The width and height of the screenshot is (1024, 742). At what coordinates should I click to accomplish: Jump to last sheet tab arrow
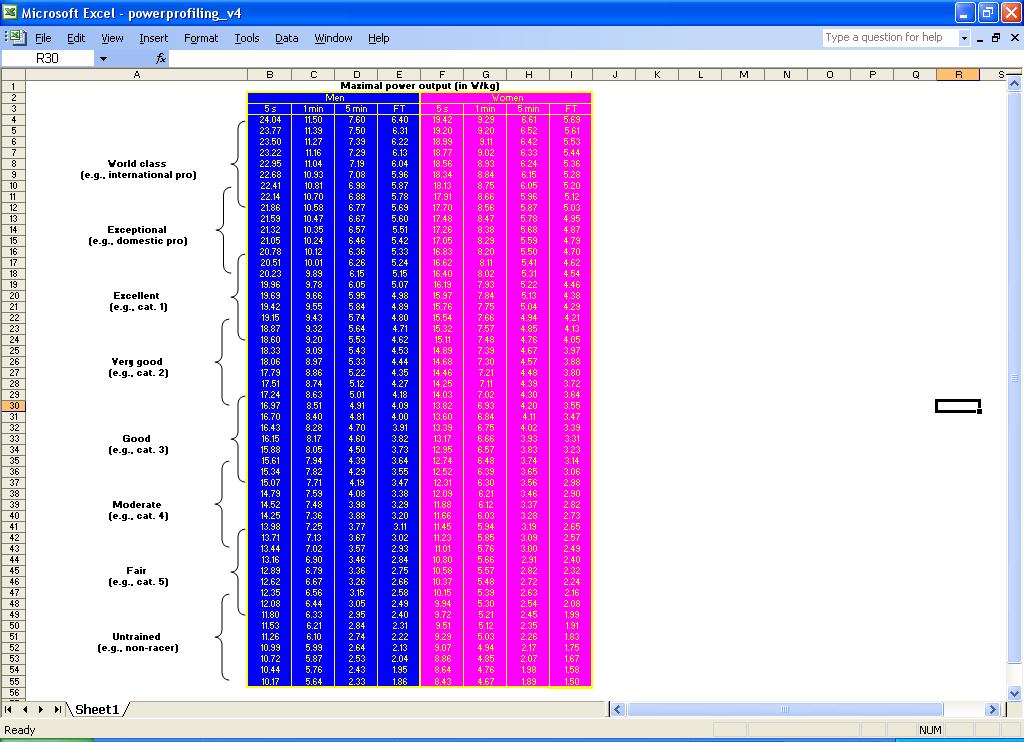point(57,709)
